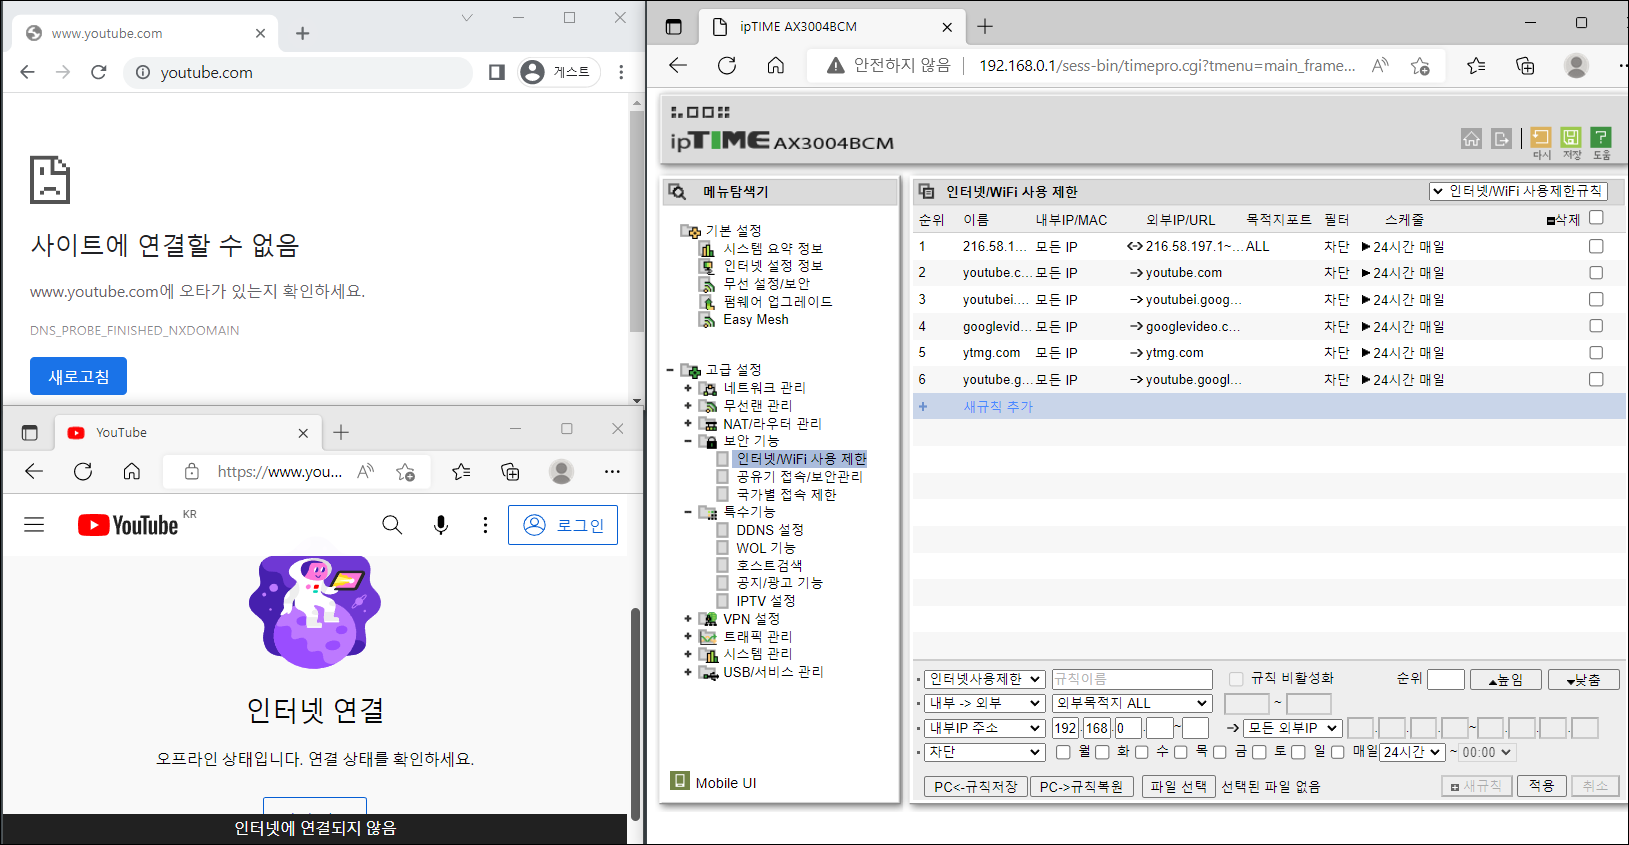Click the menu search magnifier icon
The image size is (1629, 845).
tap(678, 192)
